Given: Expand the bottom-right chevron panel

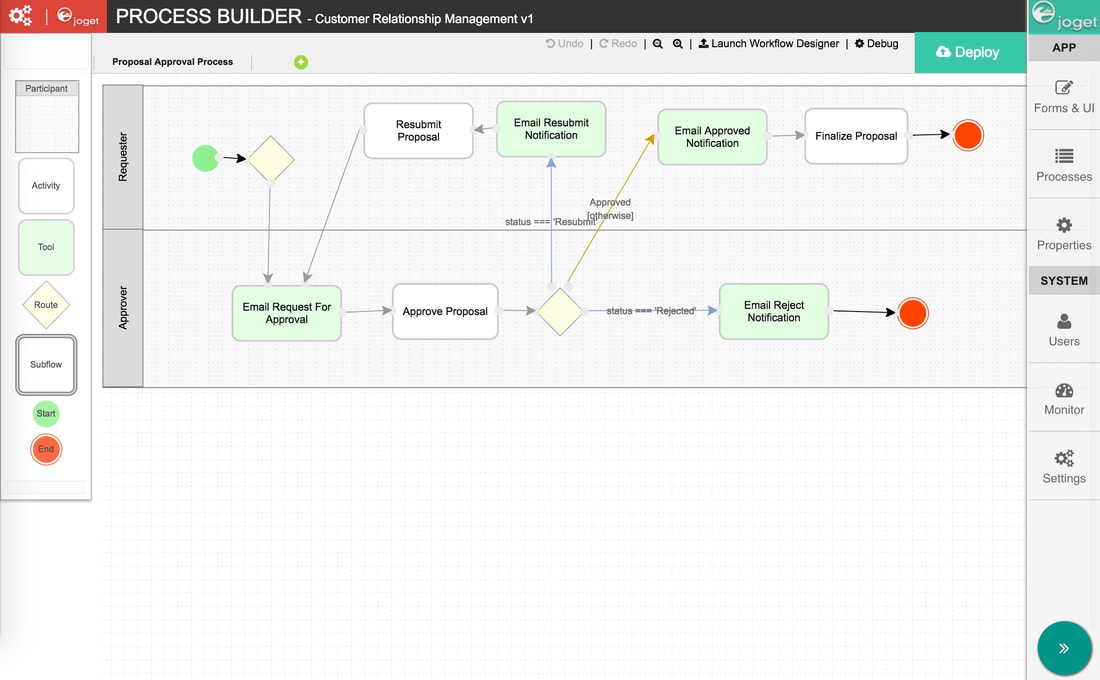Looking at the screenshot, I should [x=1063, y=648].
